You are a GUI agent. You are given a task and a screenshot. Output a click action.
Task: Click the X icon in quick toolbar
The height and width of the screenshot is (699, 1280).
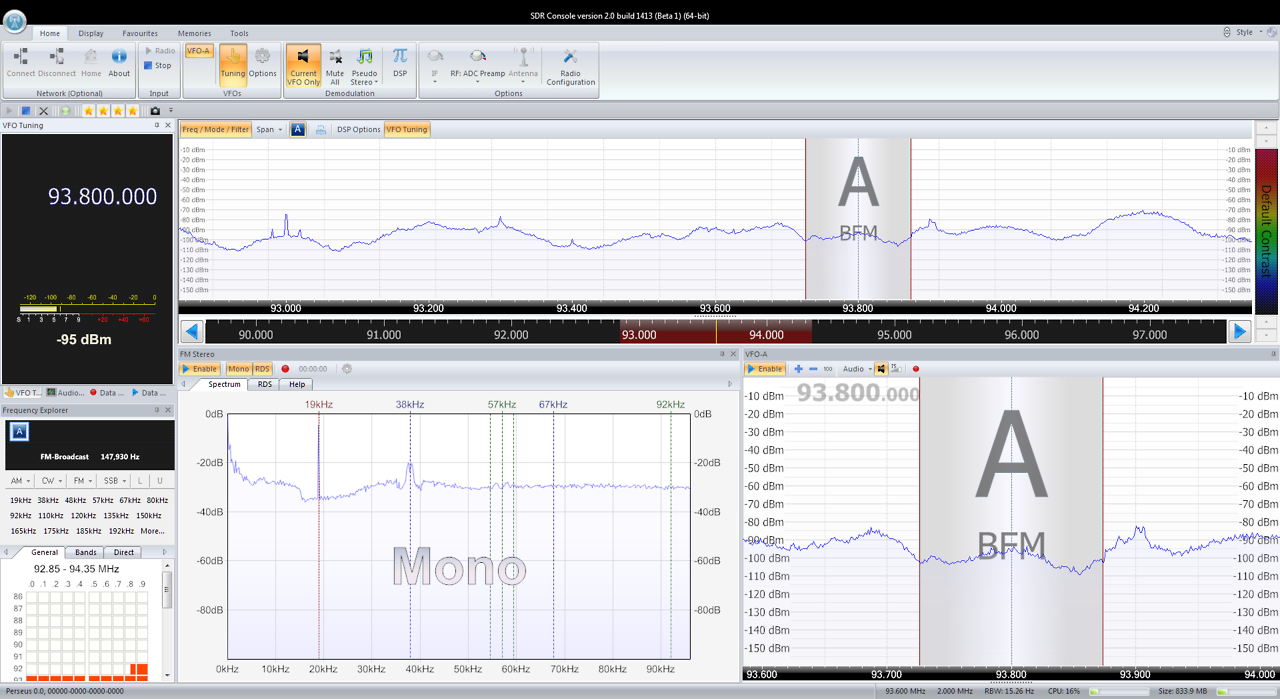coord(43,110)
